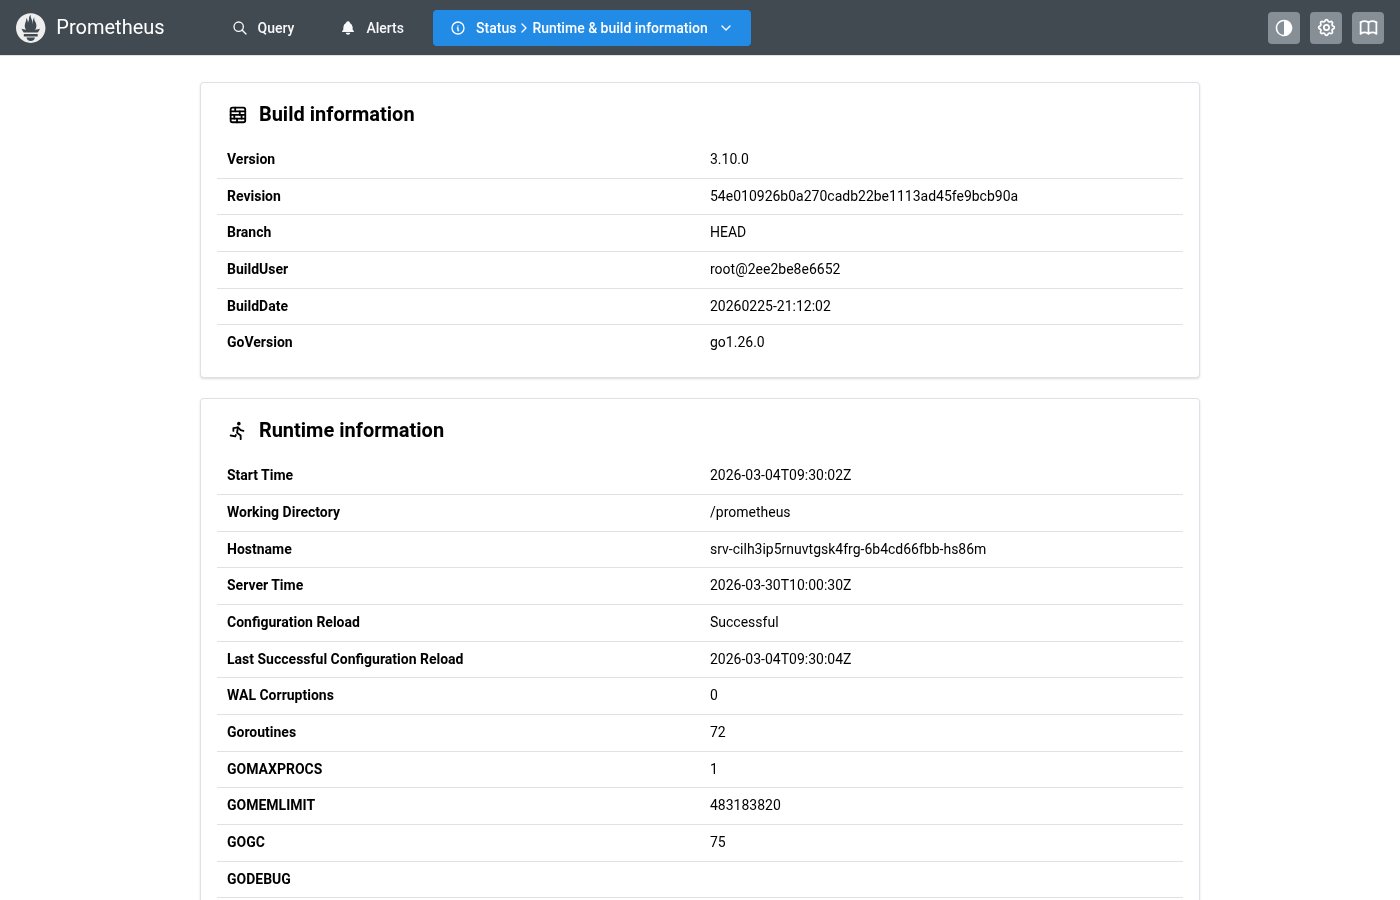Click the Revision row label

(254, 196)
